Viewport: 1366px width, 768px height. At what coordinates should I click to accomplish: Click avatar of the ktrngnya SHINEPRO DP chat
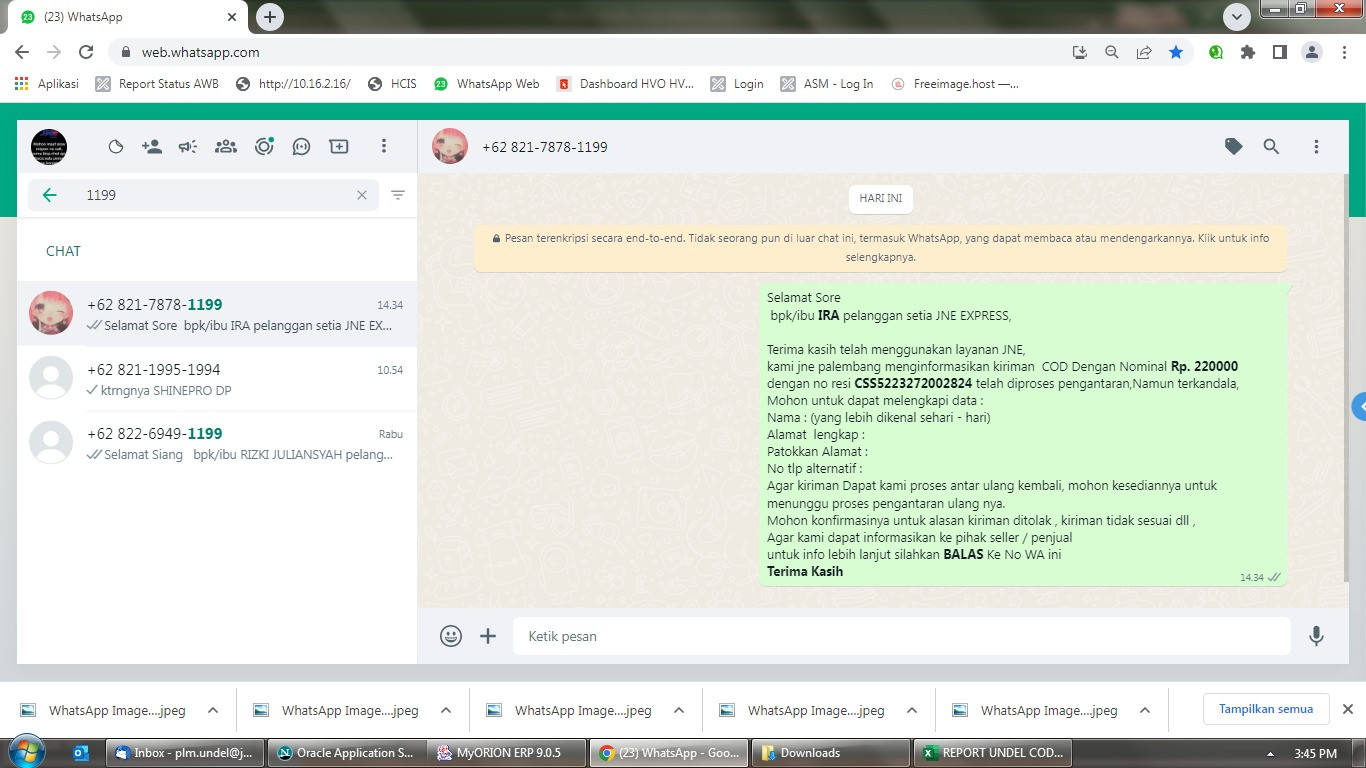(x=51, y=379)
